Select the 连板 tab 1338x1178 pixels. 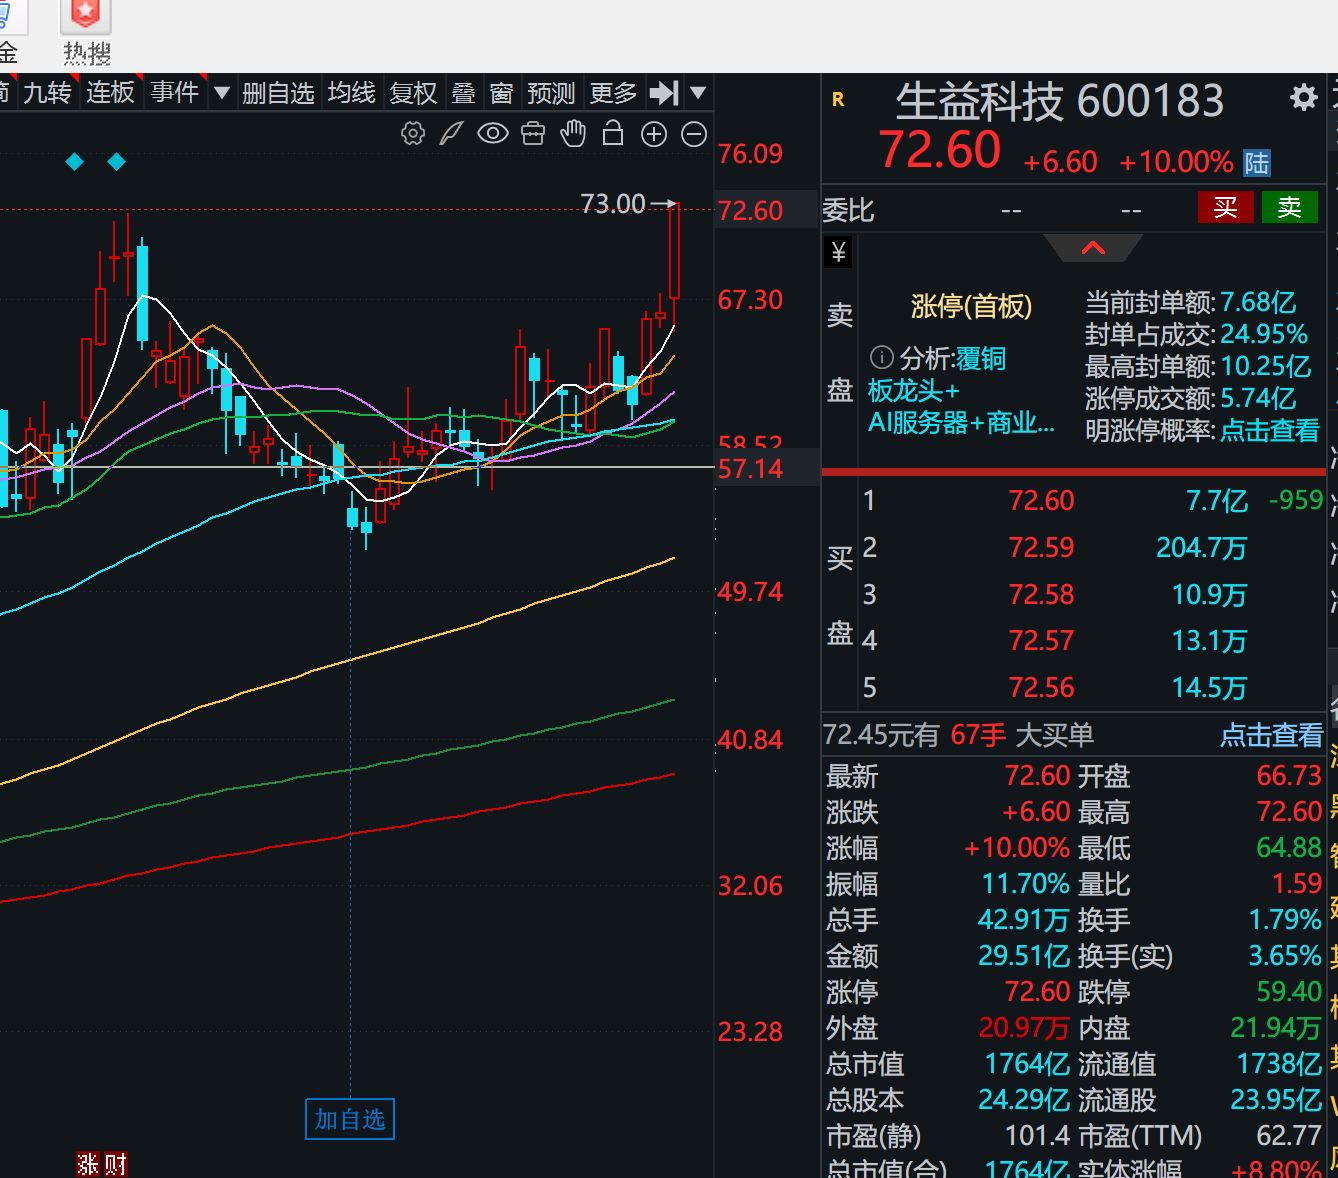(110, 93)
